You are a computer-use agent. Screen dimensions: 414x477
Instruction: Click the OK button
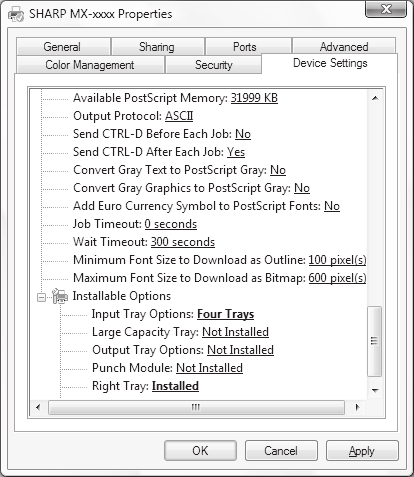(200, 451)
